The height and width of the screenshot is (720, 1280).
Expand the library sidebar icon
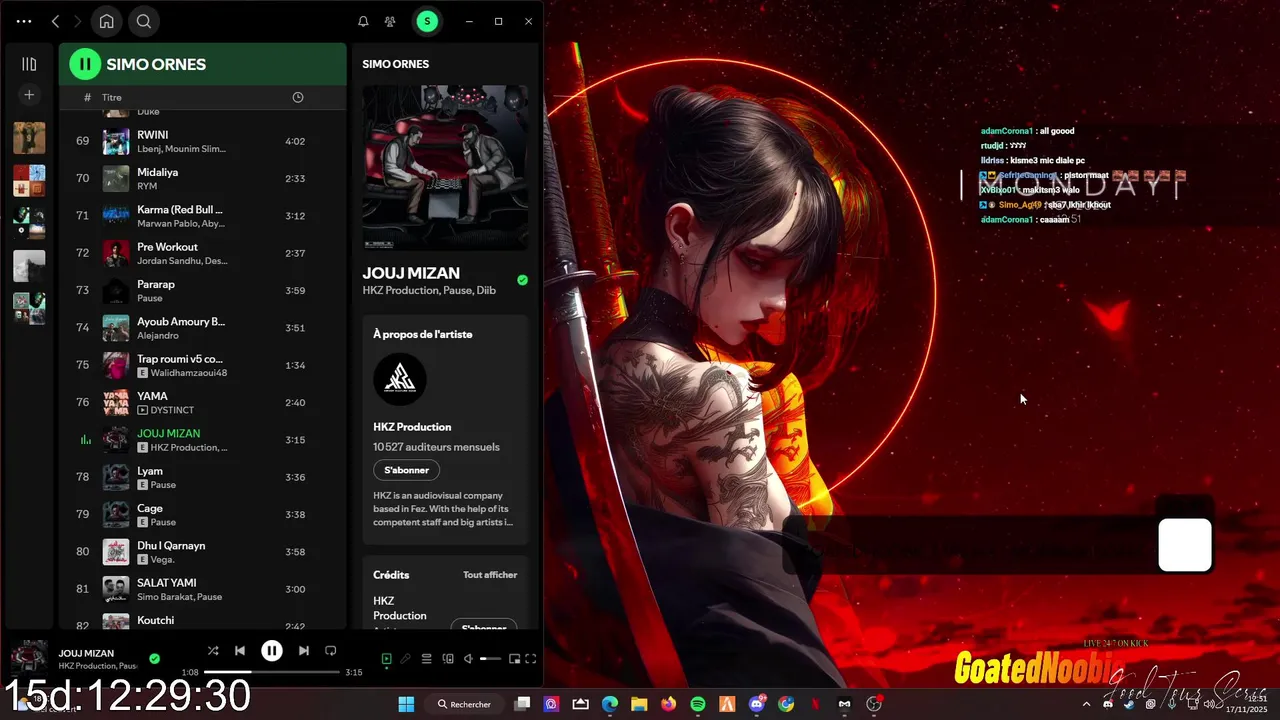click(29, 64)
